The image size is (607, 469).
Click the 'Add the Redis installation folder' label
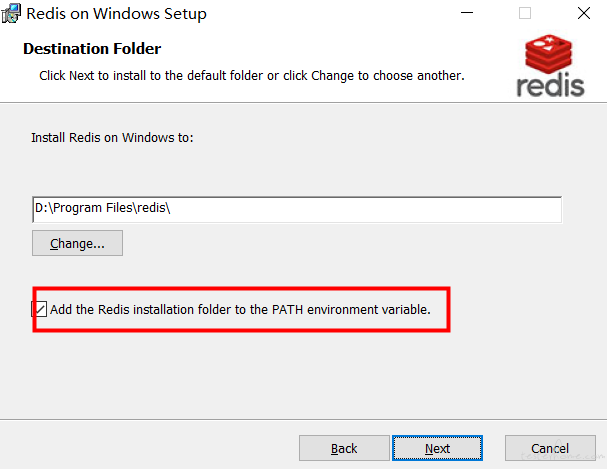240,310
